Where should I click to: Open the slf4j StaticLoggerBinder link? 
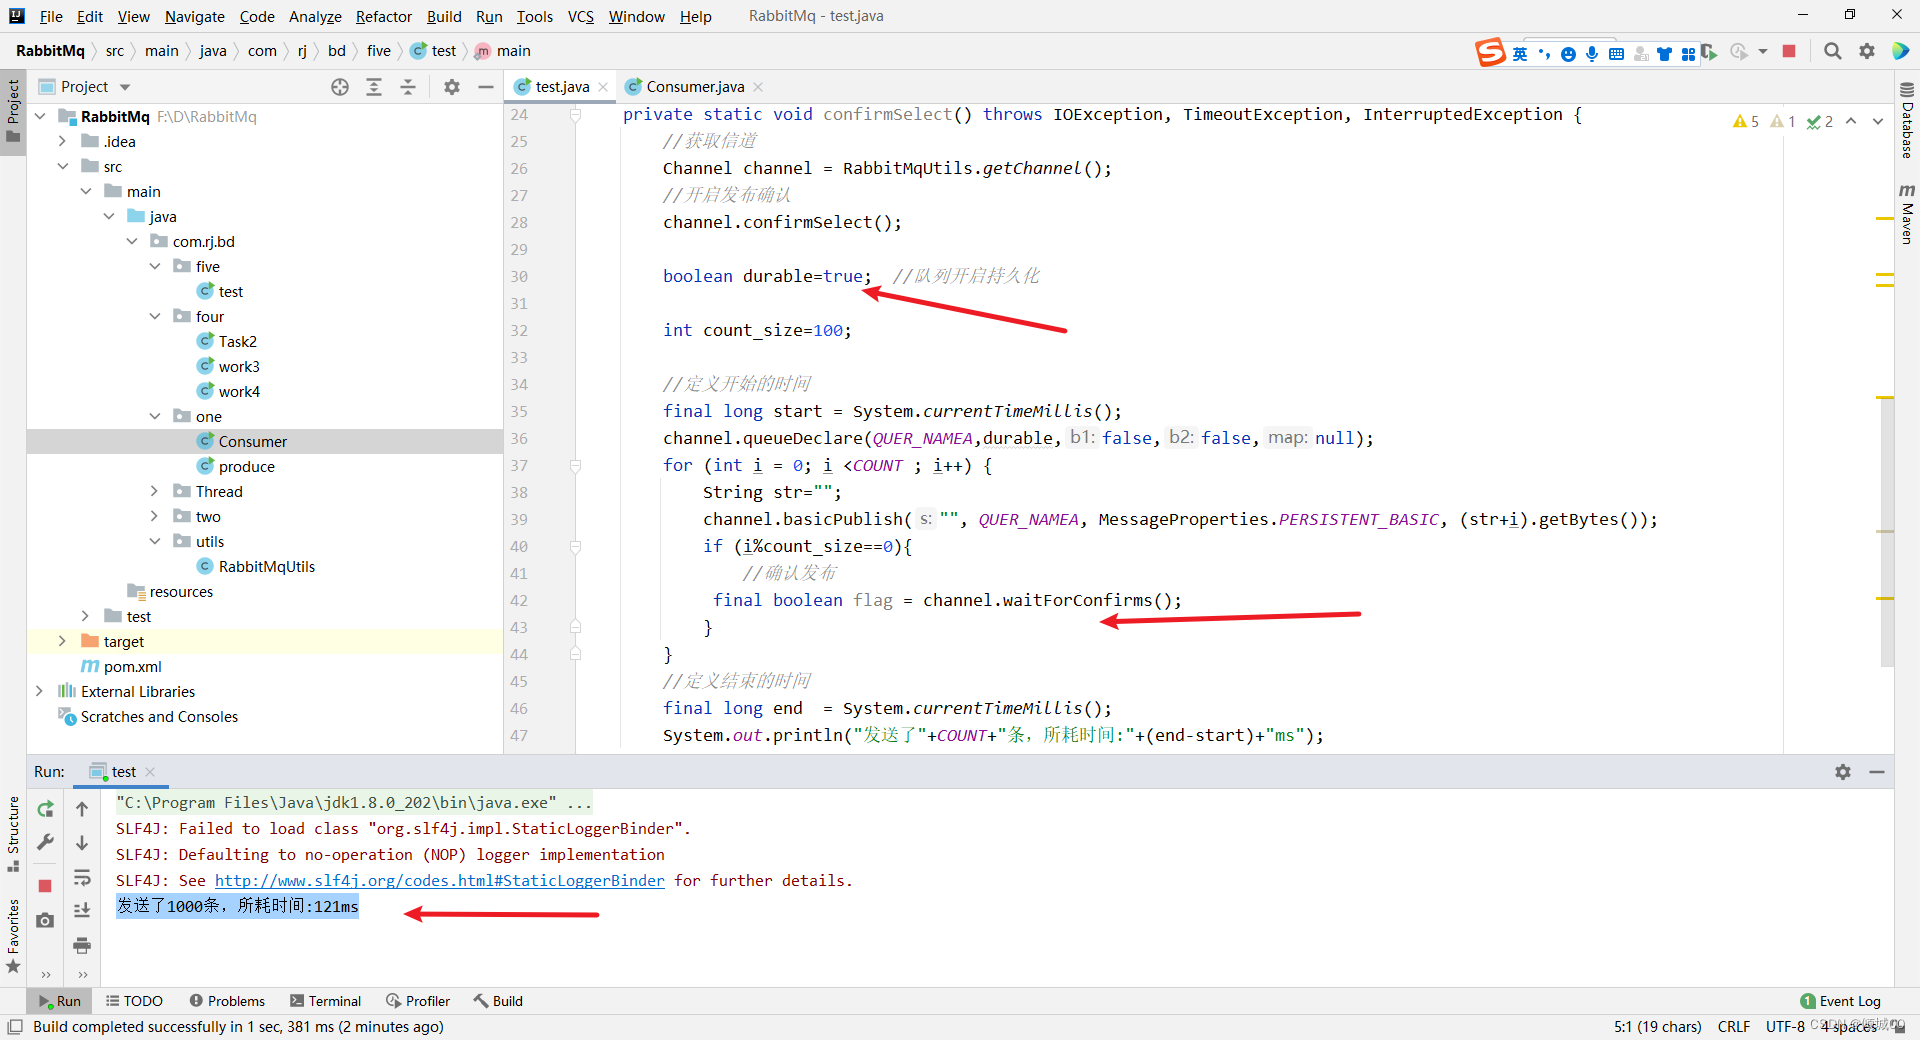tap(440, 881)
